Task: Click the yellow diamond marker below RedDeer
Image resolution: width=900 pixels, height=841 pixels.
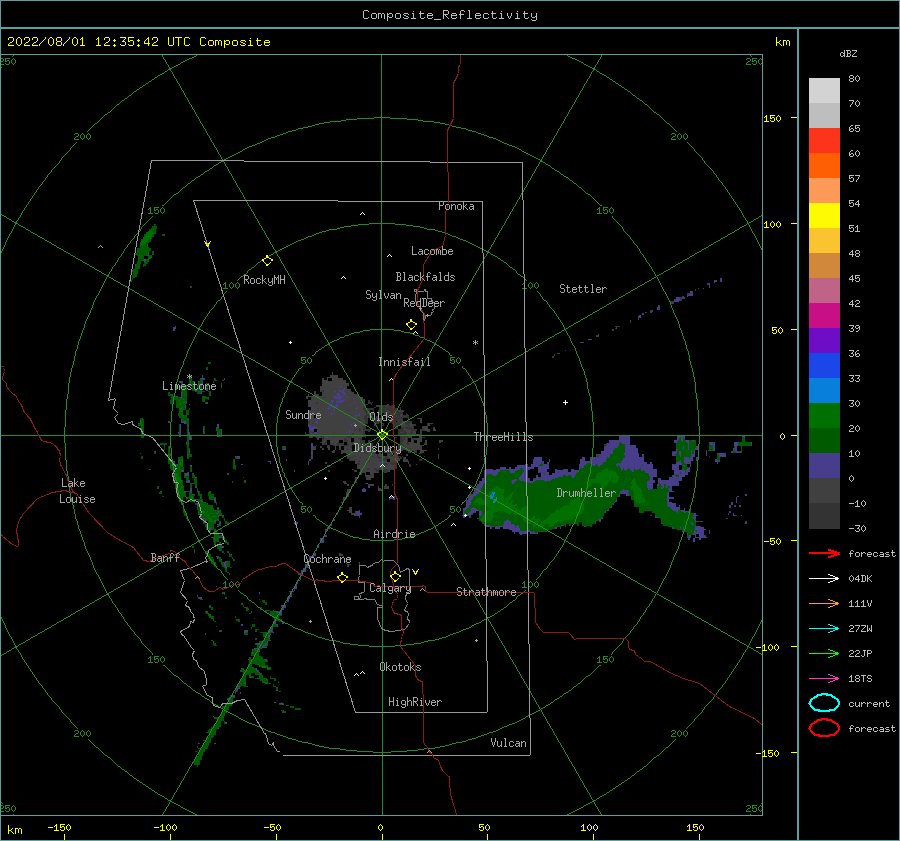Action: (411, 325)
